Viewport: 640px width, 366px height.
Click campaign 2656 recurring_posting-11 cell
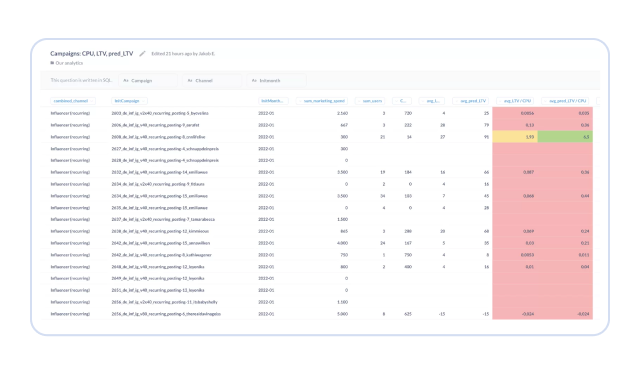(x=164, y=302)
